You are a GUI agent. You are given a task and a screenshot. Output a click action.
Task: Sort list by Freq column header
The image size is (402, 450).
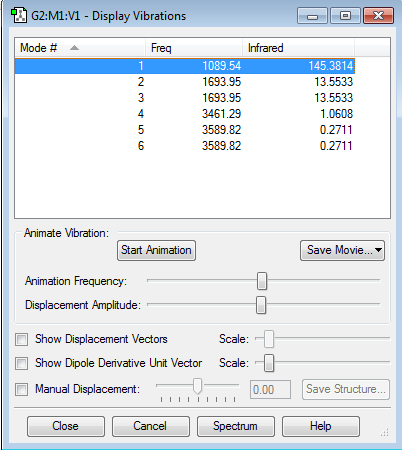click(194, 48)
